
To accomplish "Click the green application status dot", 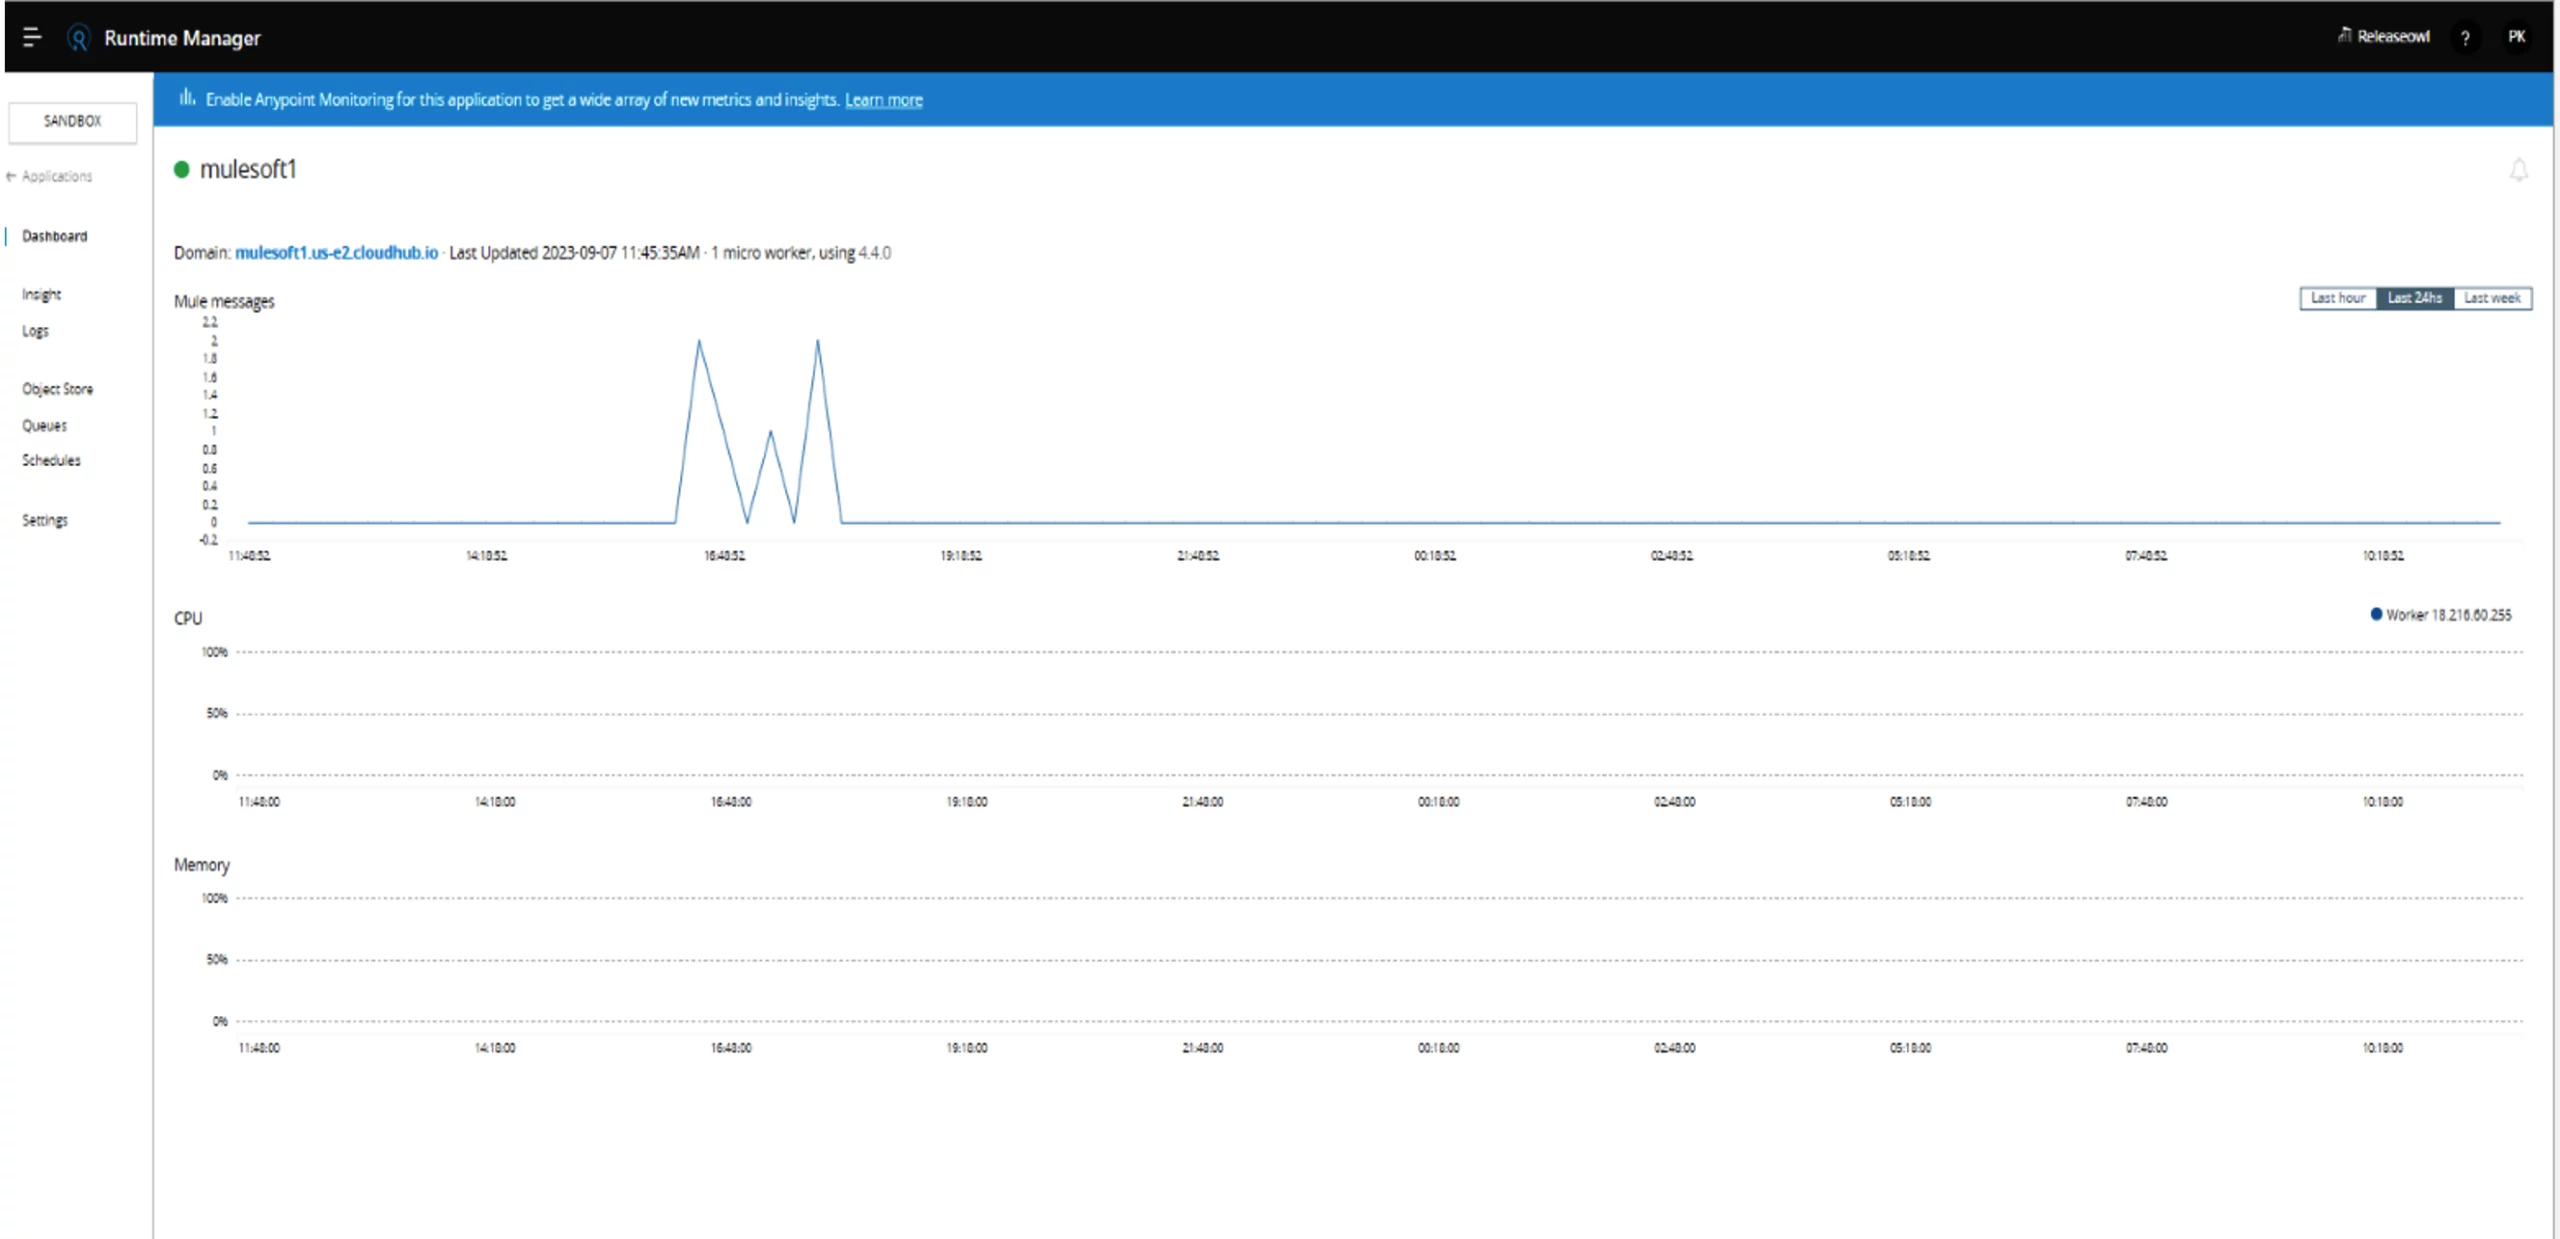I will pyautogui.click(x=182, y=169).
